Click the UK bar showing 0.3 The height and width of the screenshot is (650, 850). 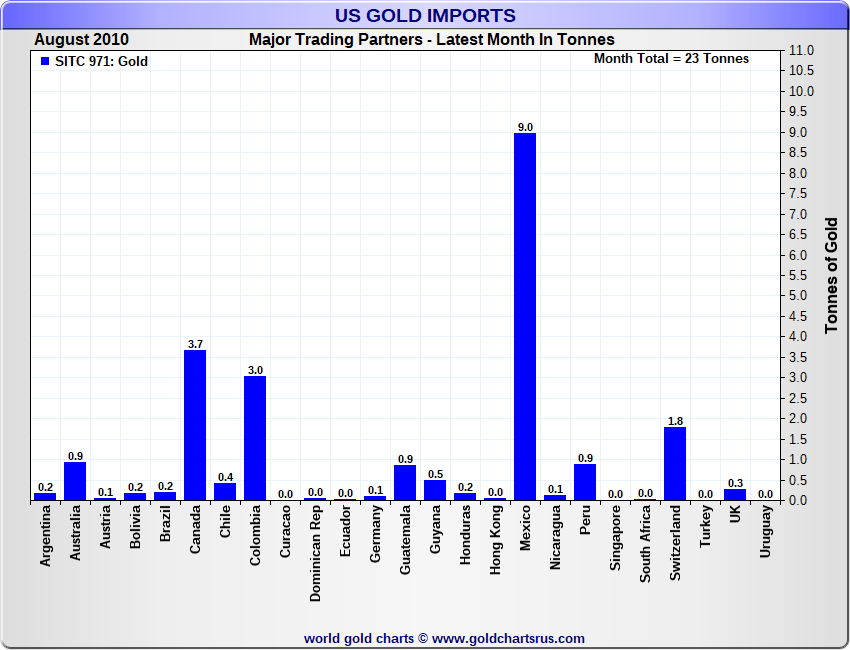point(735,494)
